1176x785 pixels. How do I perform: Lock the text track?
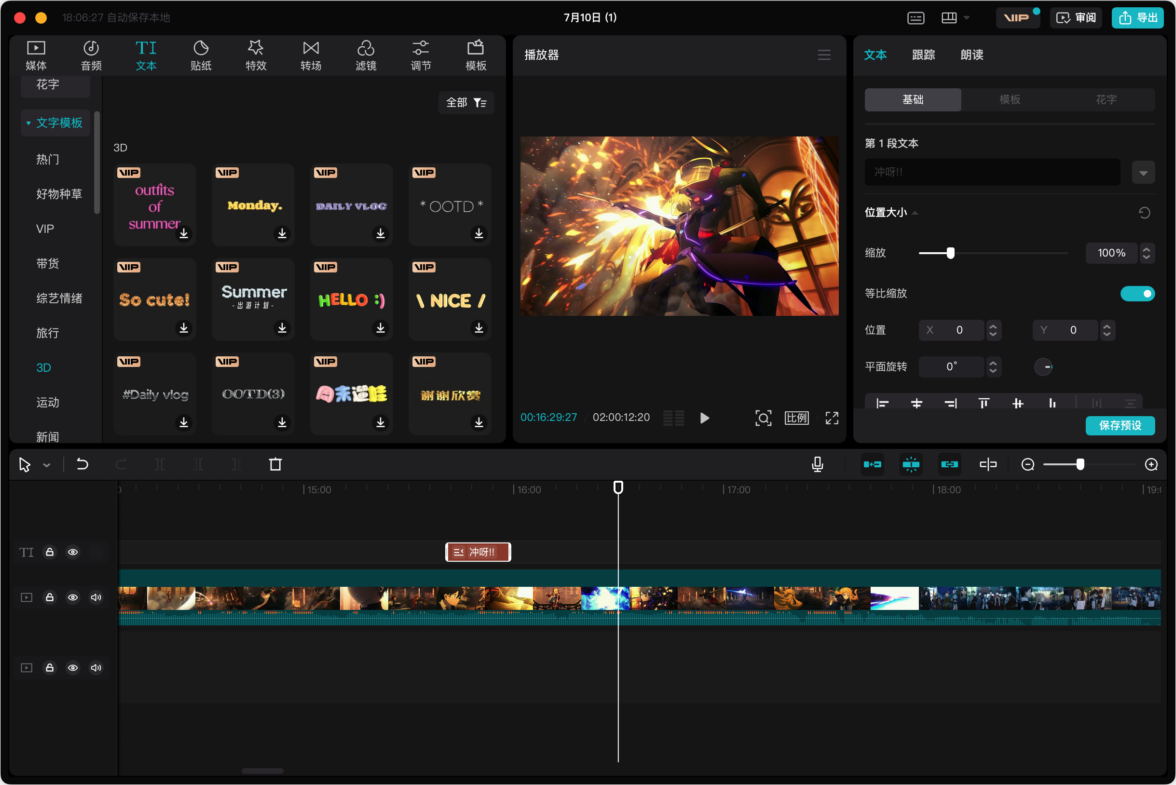tap(50, 553)
